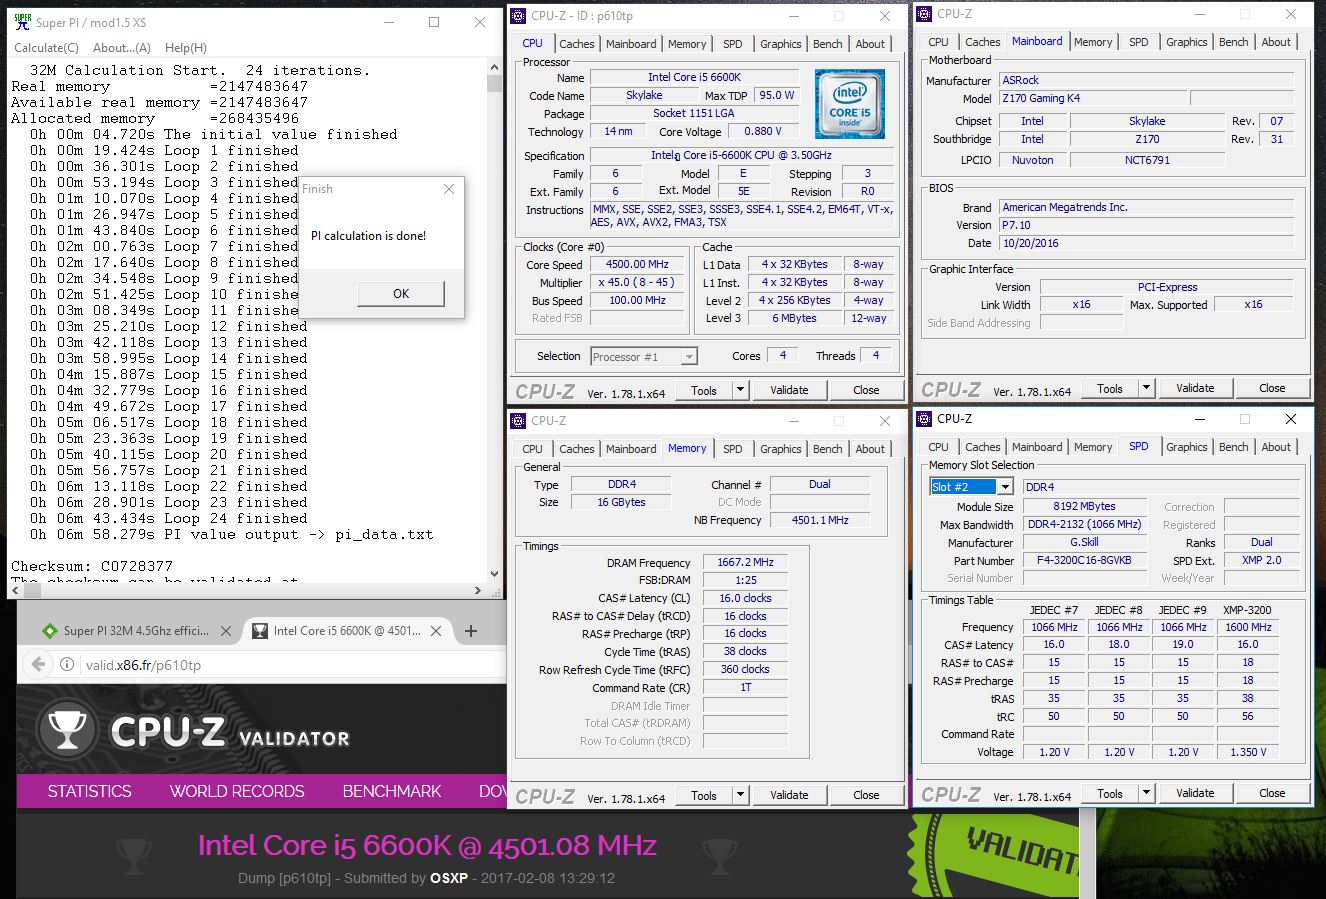The image size is (1326, 899).
Task: Open About tab in the CPU-Z Memory window
Action: coord(870,449)
